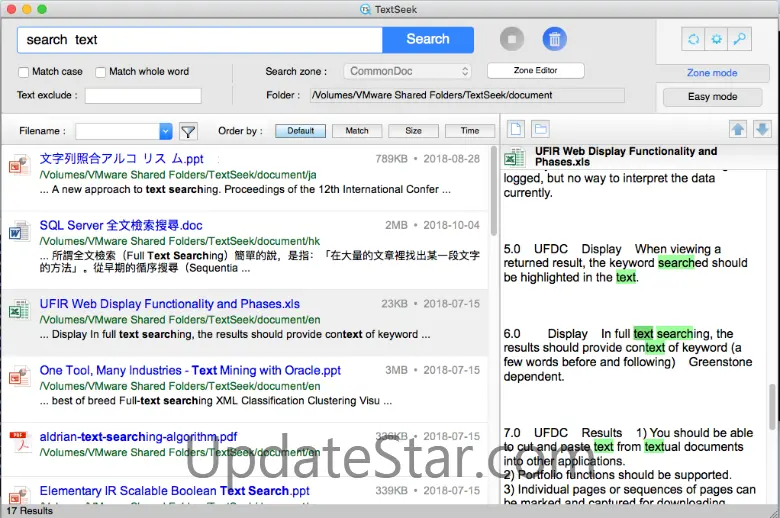Apply the filename filter funnel icon
Viewport: 780px width, 518px height.
tap(187, 131)
